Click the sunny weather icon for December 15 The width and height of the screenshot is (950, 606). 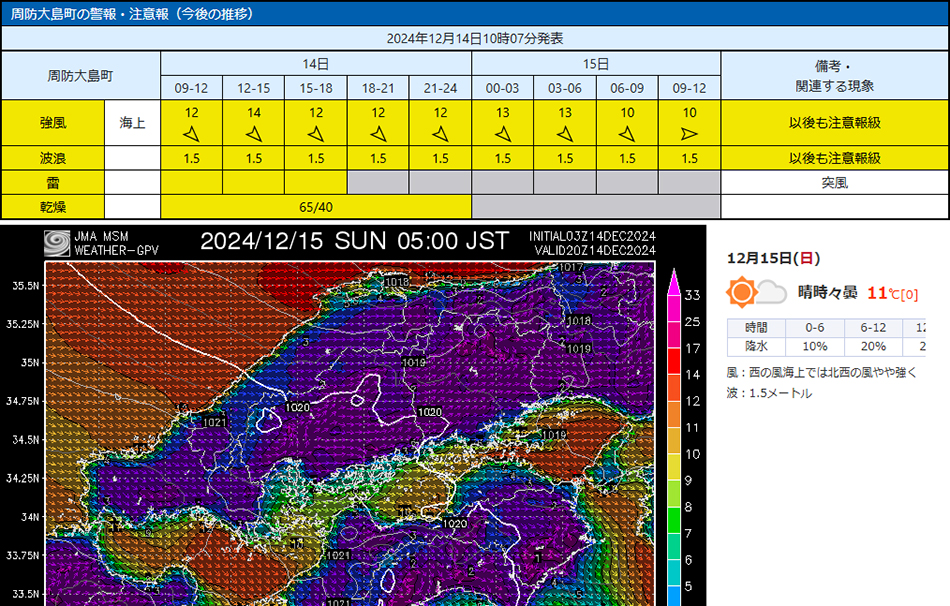point(742,292)
